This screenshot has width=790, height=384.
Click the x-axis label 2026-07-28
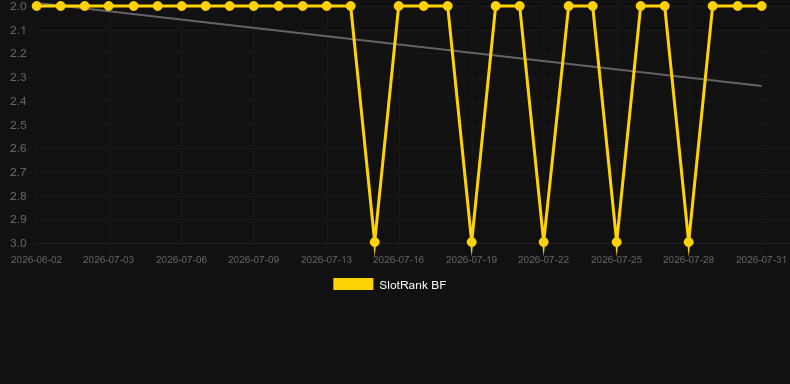pyautogui.click(x=689, y=260)
